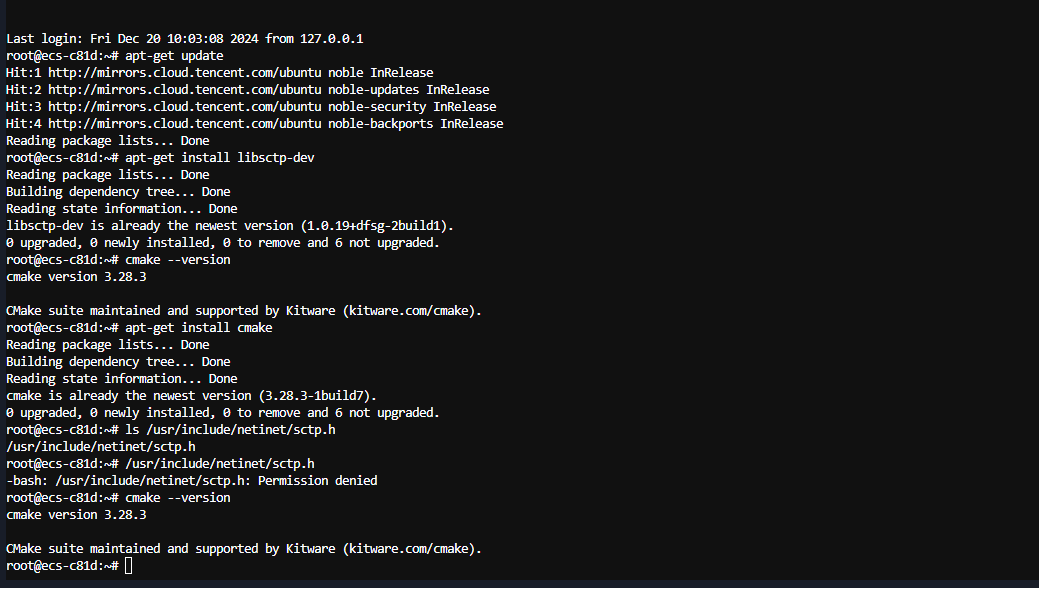
Task: Select the apt-get update command text
Action: (x=174, y=56)
